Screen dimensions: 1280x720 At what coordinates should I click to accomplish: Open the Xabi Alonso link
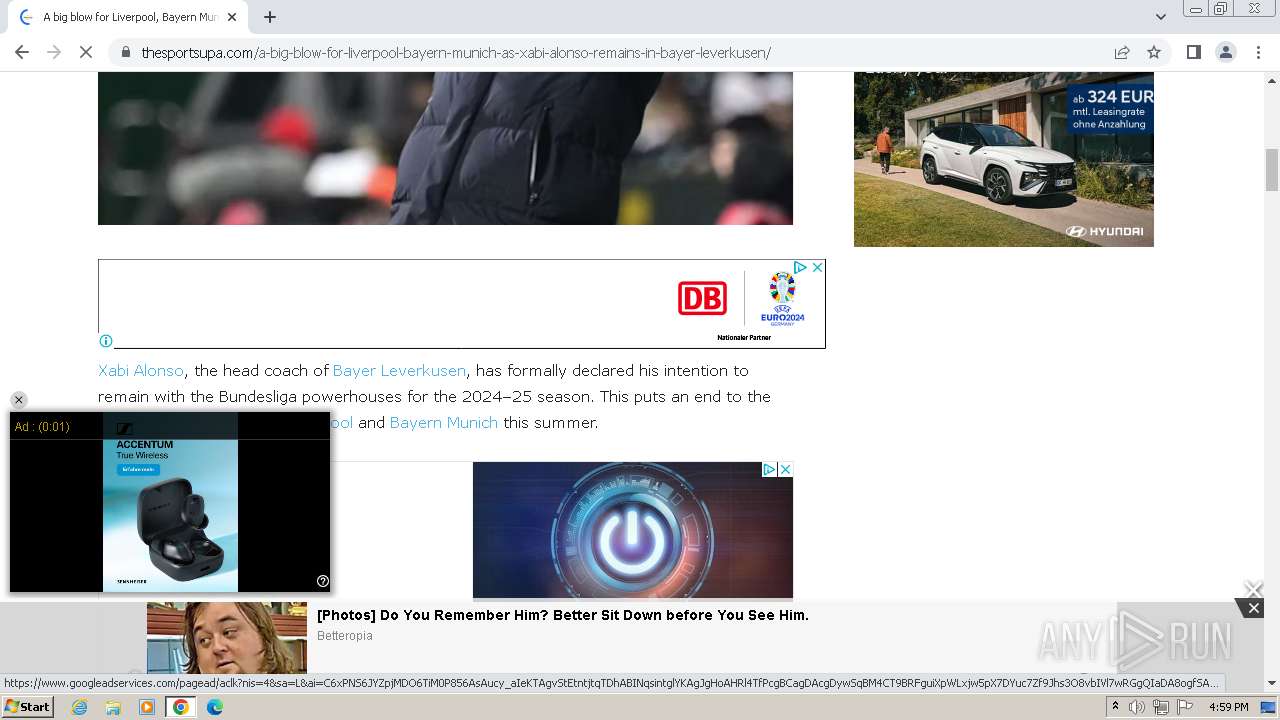141,370
